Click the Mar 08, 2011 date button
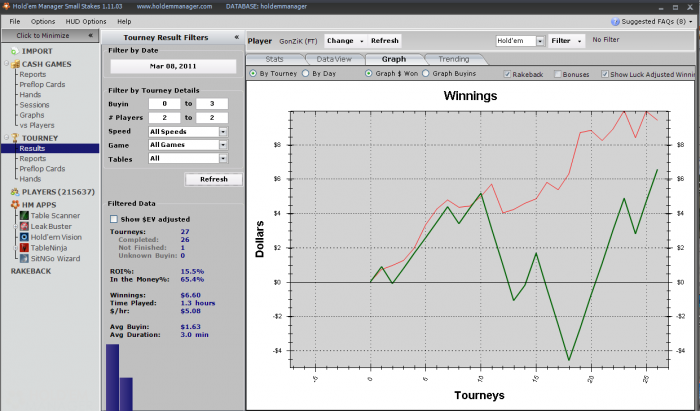 pyautogui.click(x=173, y=66)
